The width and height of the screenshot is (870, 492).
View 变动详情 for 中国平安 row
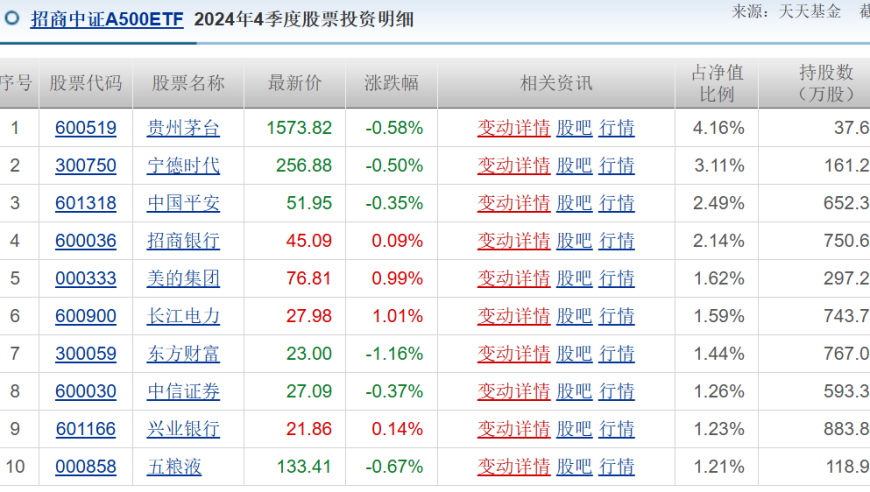[x=514, y=204]
